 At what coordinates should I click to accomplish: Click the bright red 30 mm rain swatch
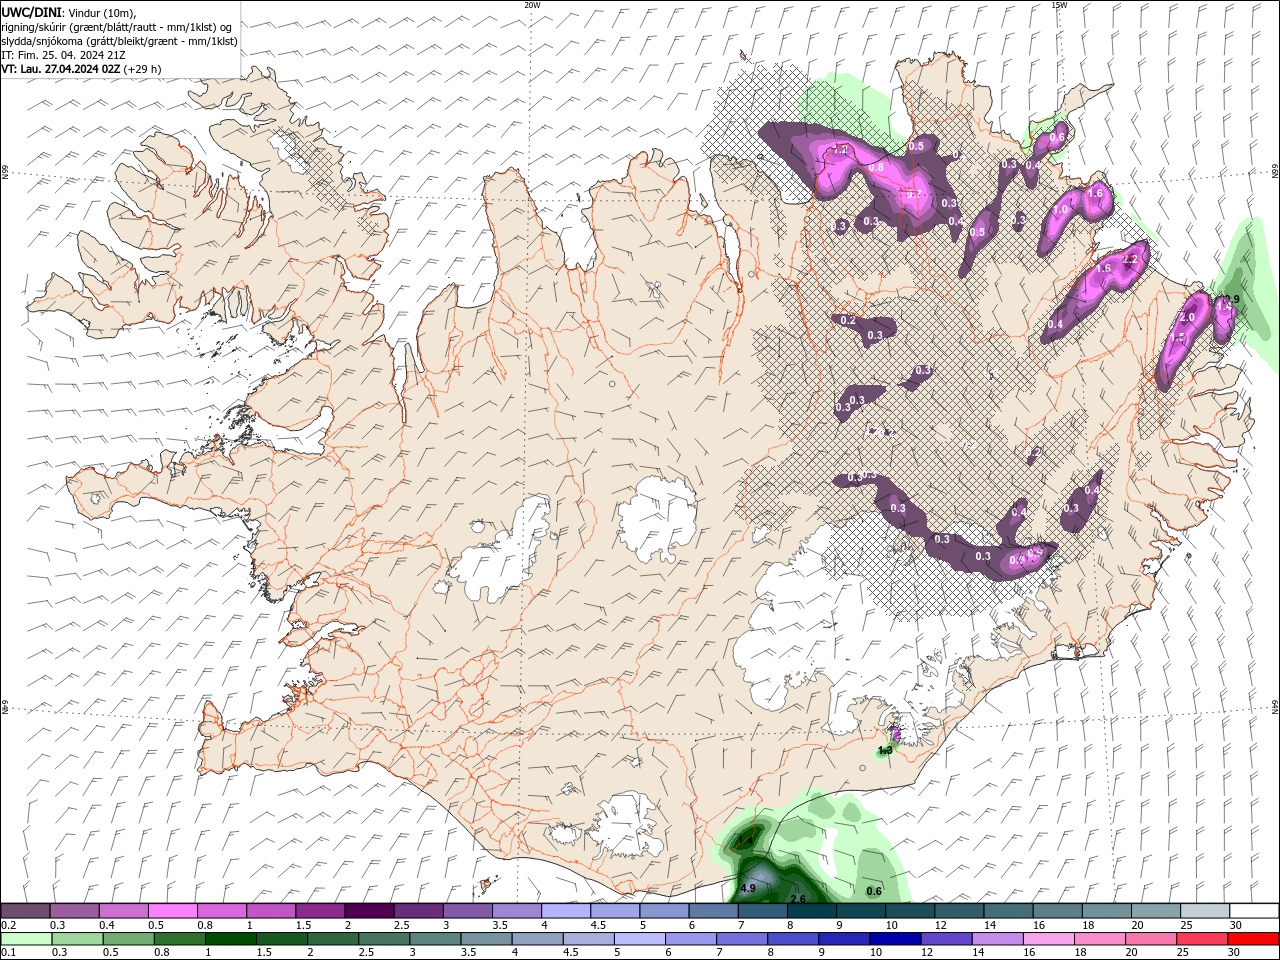click(x=1253, y=939)
